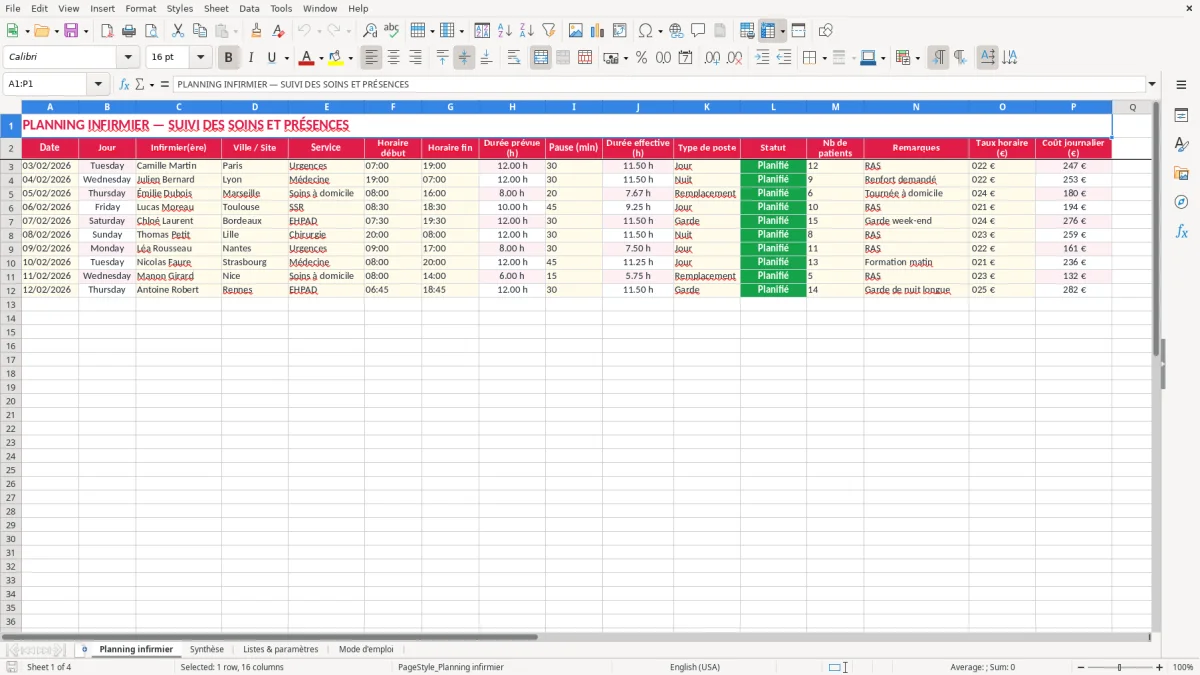
Task: Insert hyperlink globe icon
Action: click(x=676, y=31)
